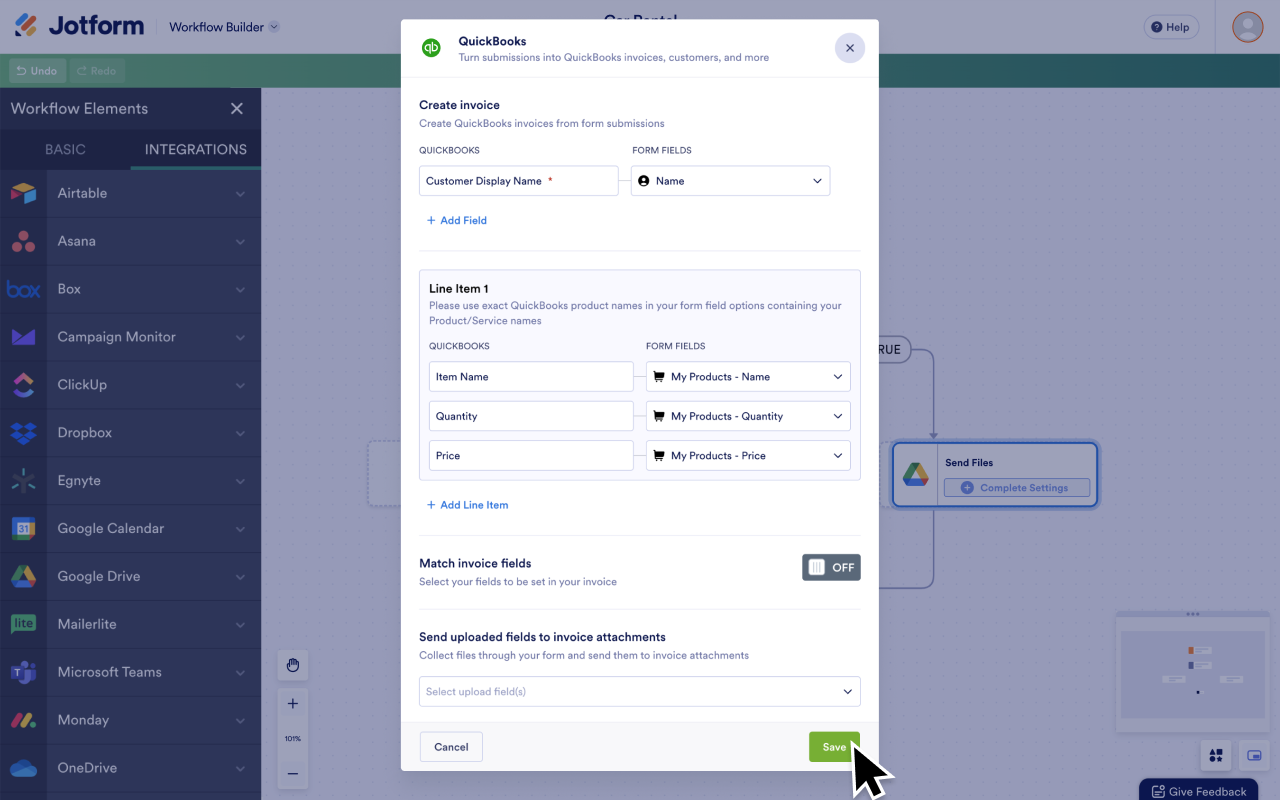Expand the Dropbox integration row
Image resolution: width=1280 pixels, height=800 pixels.
click(240, 433)
